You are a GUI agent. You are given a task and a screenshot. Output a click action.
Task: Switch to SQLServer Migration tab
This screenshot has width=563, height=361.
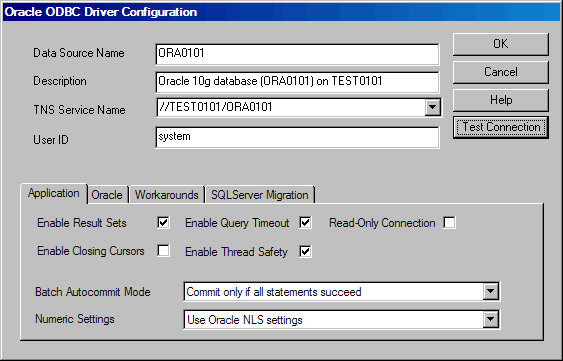coord(260,195)
